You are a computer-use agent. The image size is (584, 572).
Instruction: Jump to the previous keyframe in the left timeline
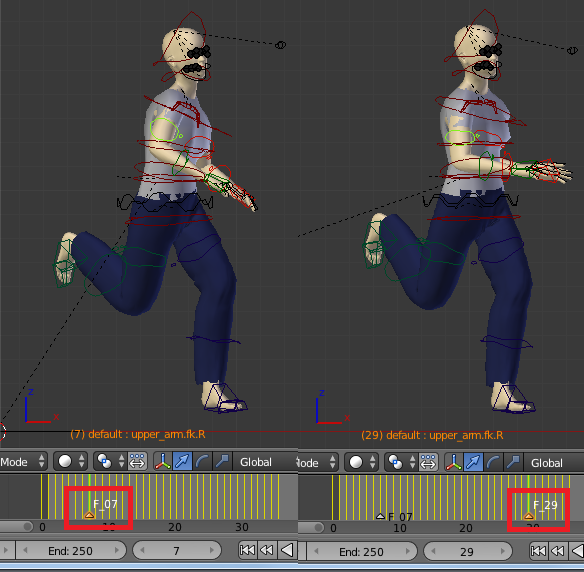click(x=267, y=550)
